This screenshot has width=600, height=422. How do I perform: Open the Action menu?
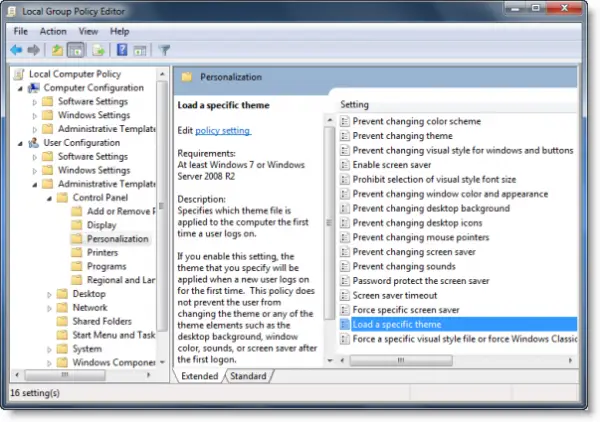pyautogui.click(x=53, y=31)
